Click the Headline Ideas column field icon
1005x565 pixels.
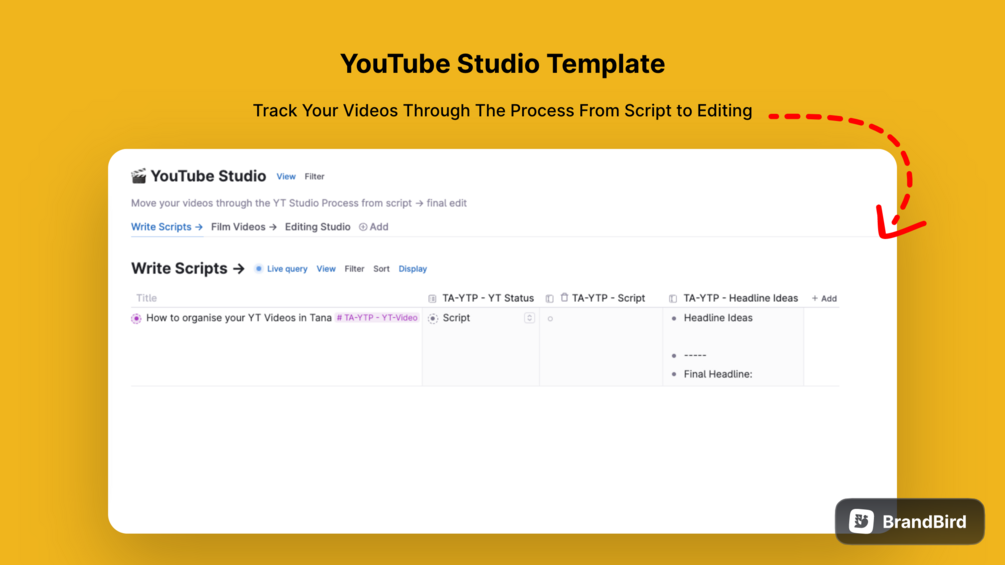coord(672,299)
